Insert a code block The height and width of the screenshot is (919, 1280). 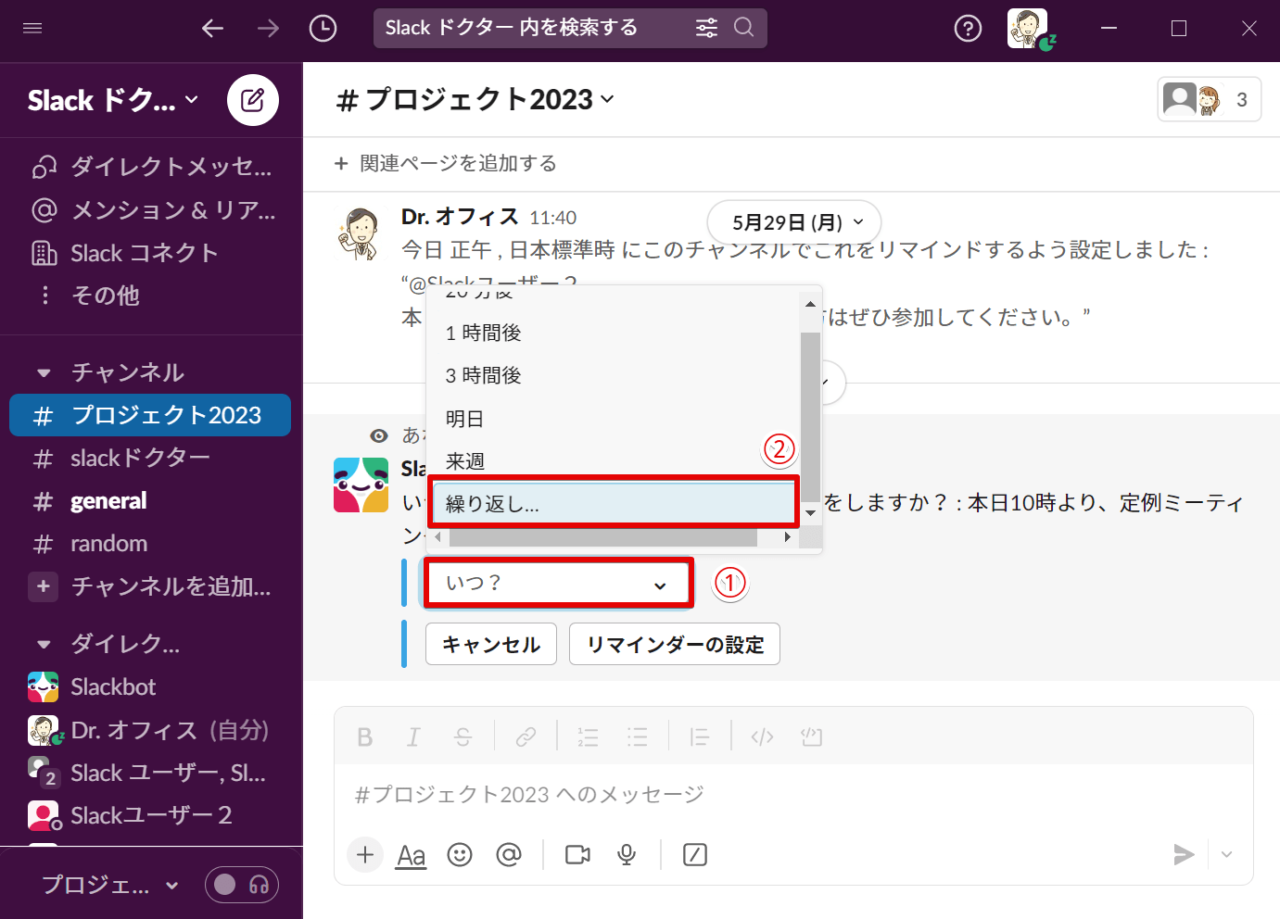point(811,738)
